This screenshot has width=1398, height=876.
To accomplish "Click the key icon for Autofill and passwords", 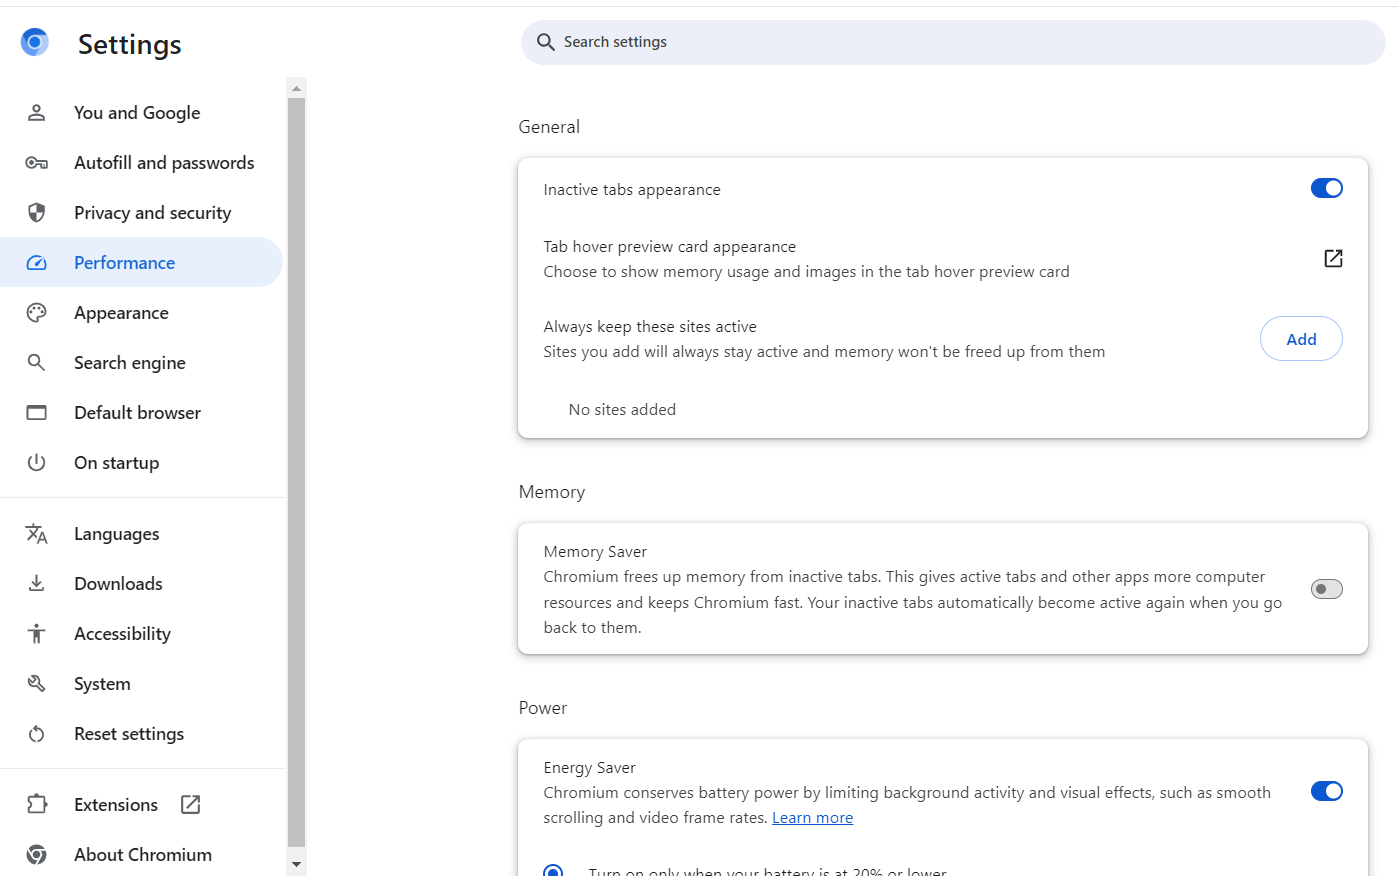I will 36,163.
